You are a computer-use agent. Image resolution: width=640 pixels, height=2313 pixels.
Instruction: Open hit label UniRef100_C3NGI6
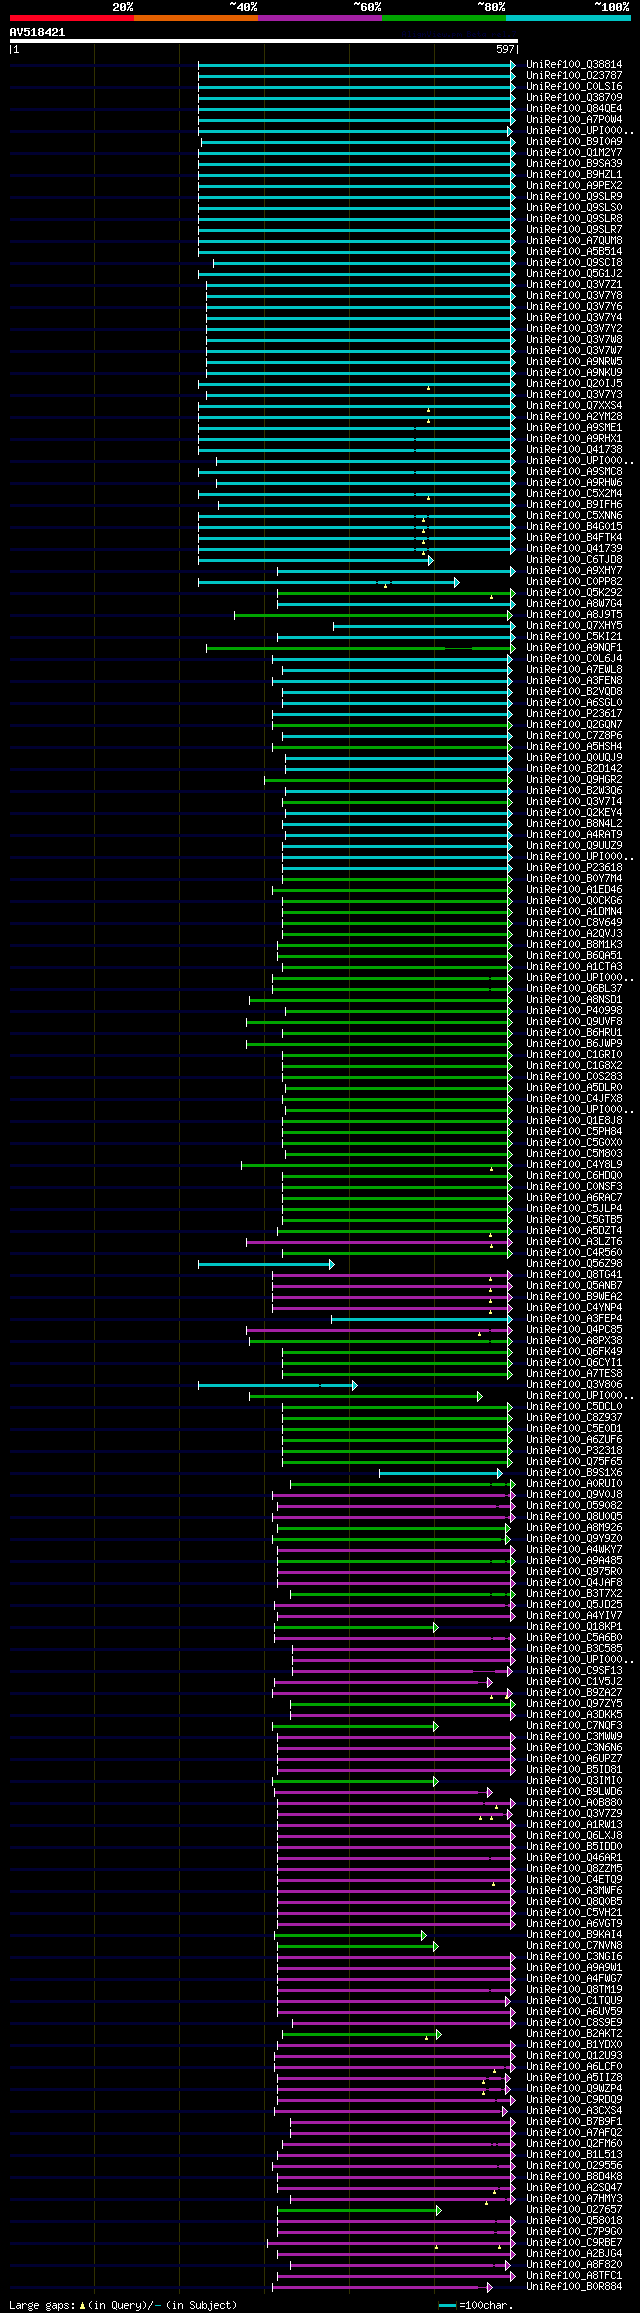(574, 1957)
